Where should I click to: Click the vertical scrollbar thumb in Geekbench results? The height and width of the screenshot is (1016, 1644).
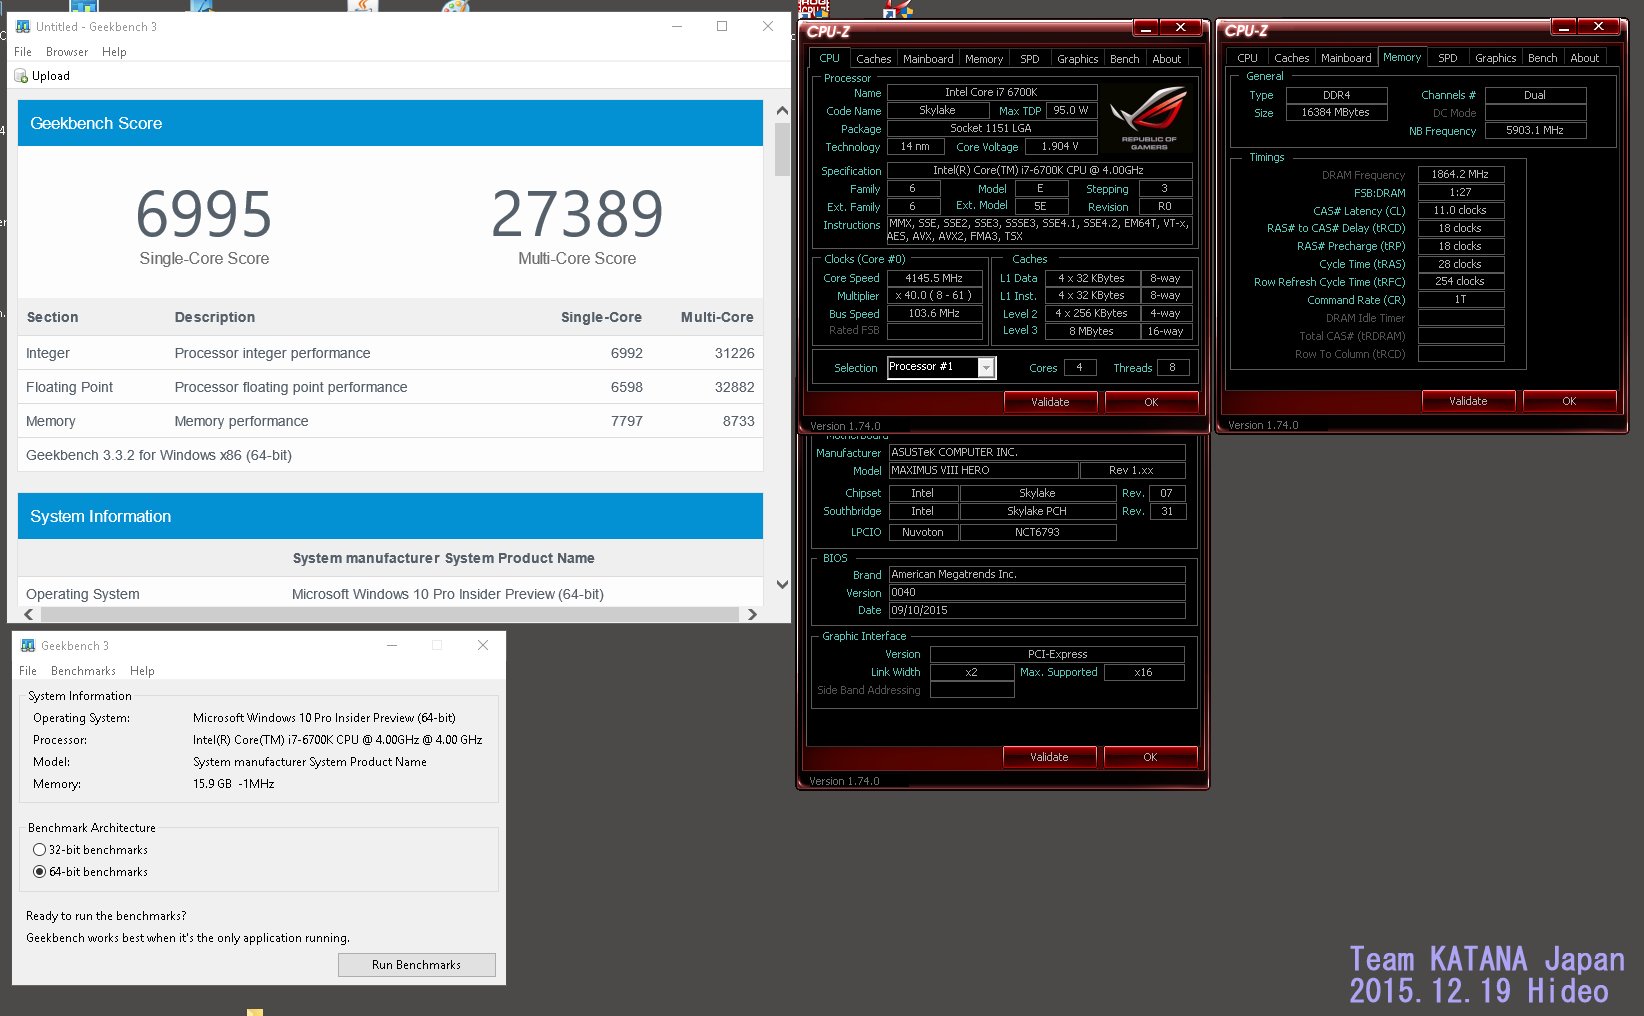click(x=782, y=150)
